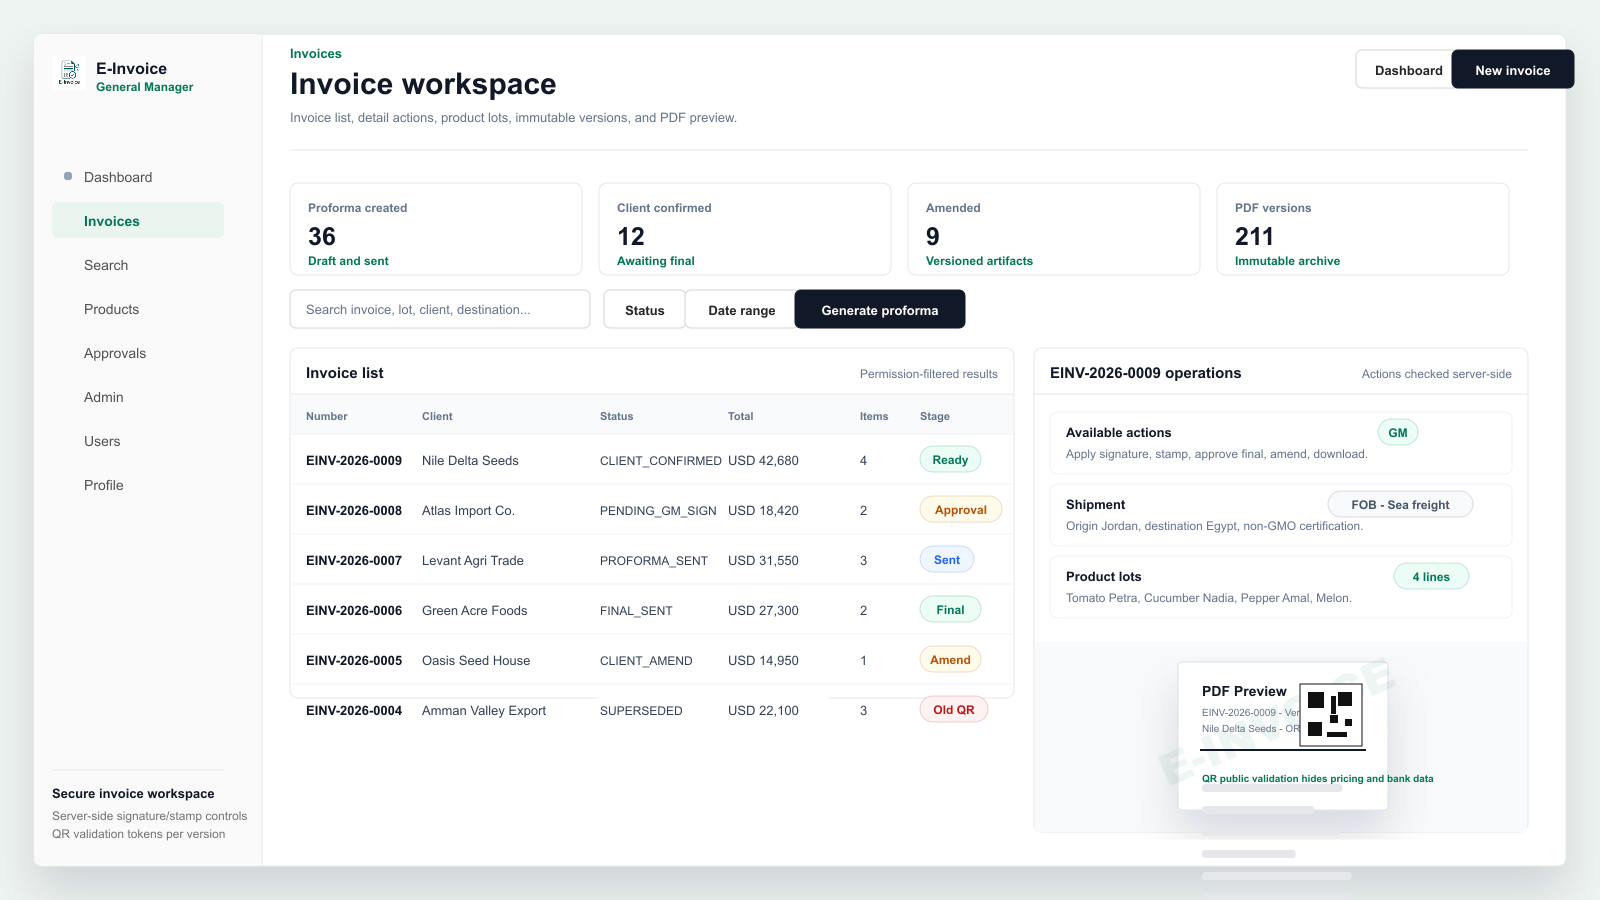Click the FOB - Sea freight badge
Screen dimensions: 1600x900
(1400, 505)
